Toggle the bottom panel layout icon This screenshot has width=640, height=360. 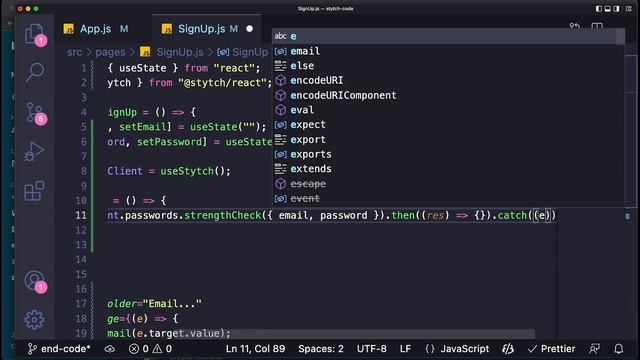coord(608,9)
